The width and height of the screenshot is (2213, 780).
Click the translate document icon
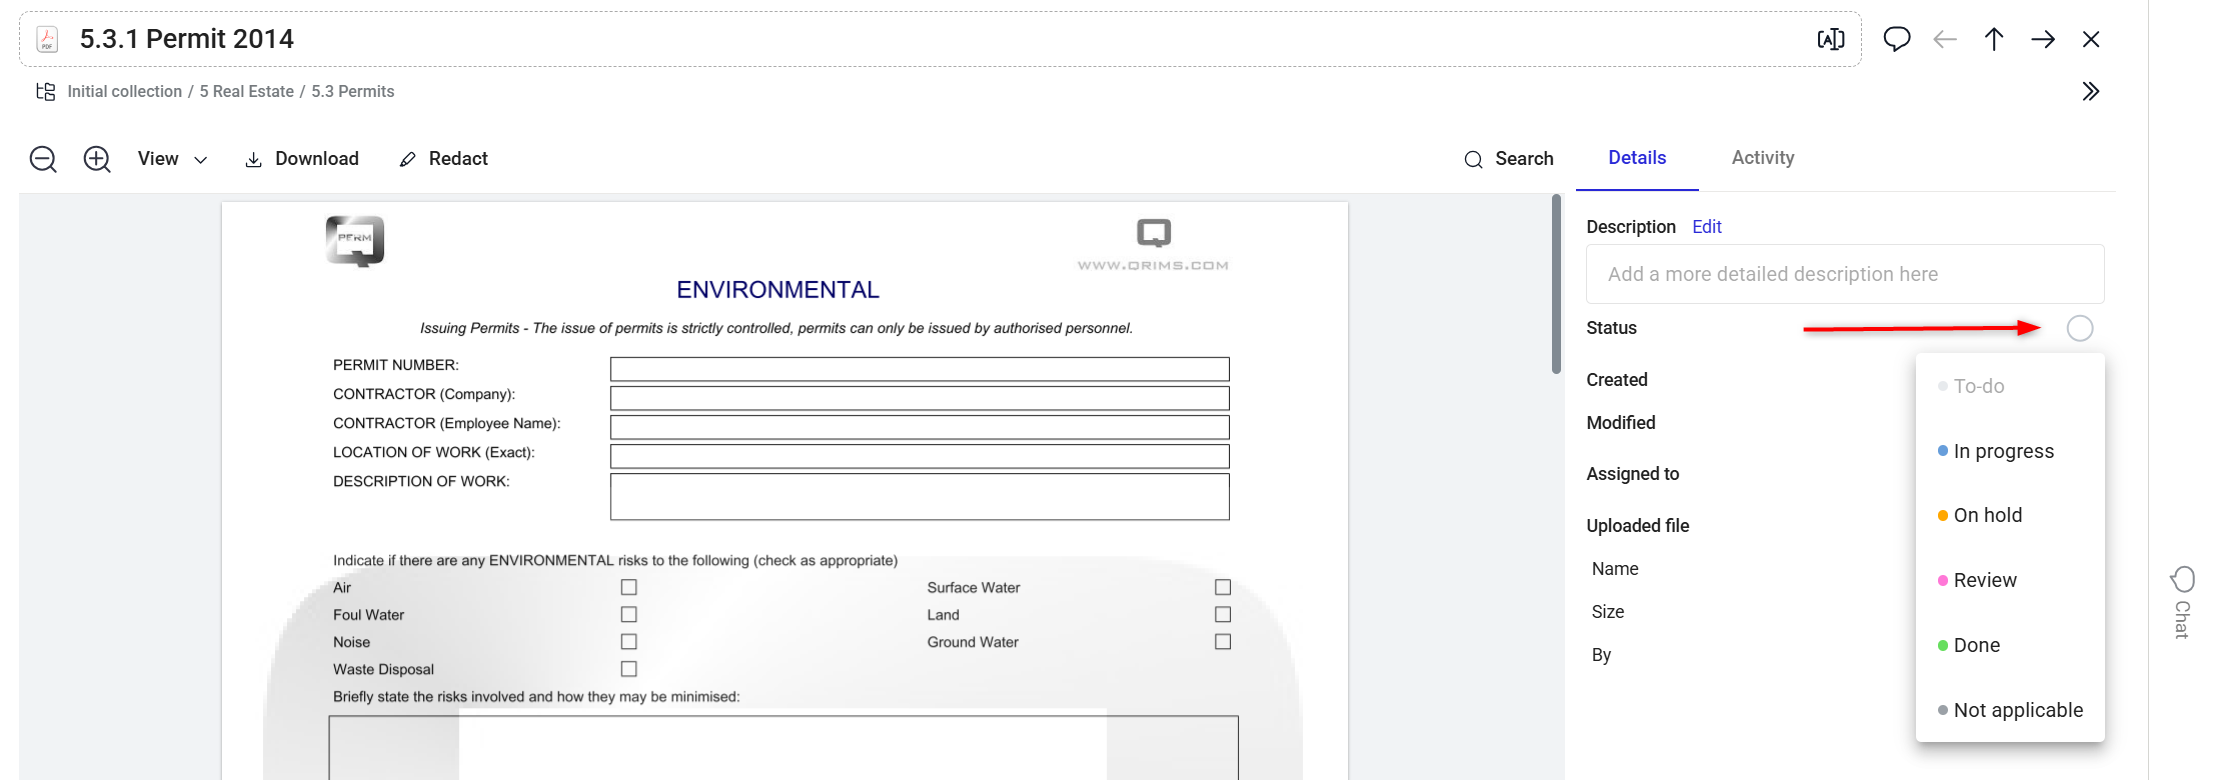[x=1831, y=39]
